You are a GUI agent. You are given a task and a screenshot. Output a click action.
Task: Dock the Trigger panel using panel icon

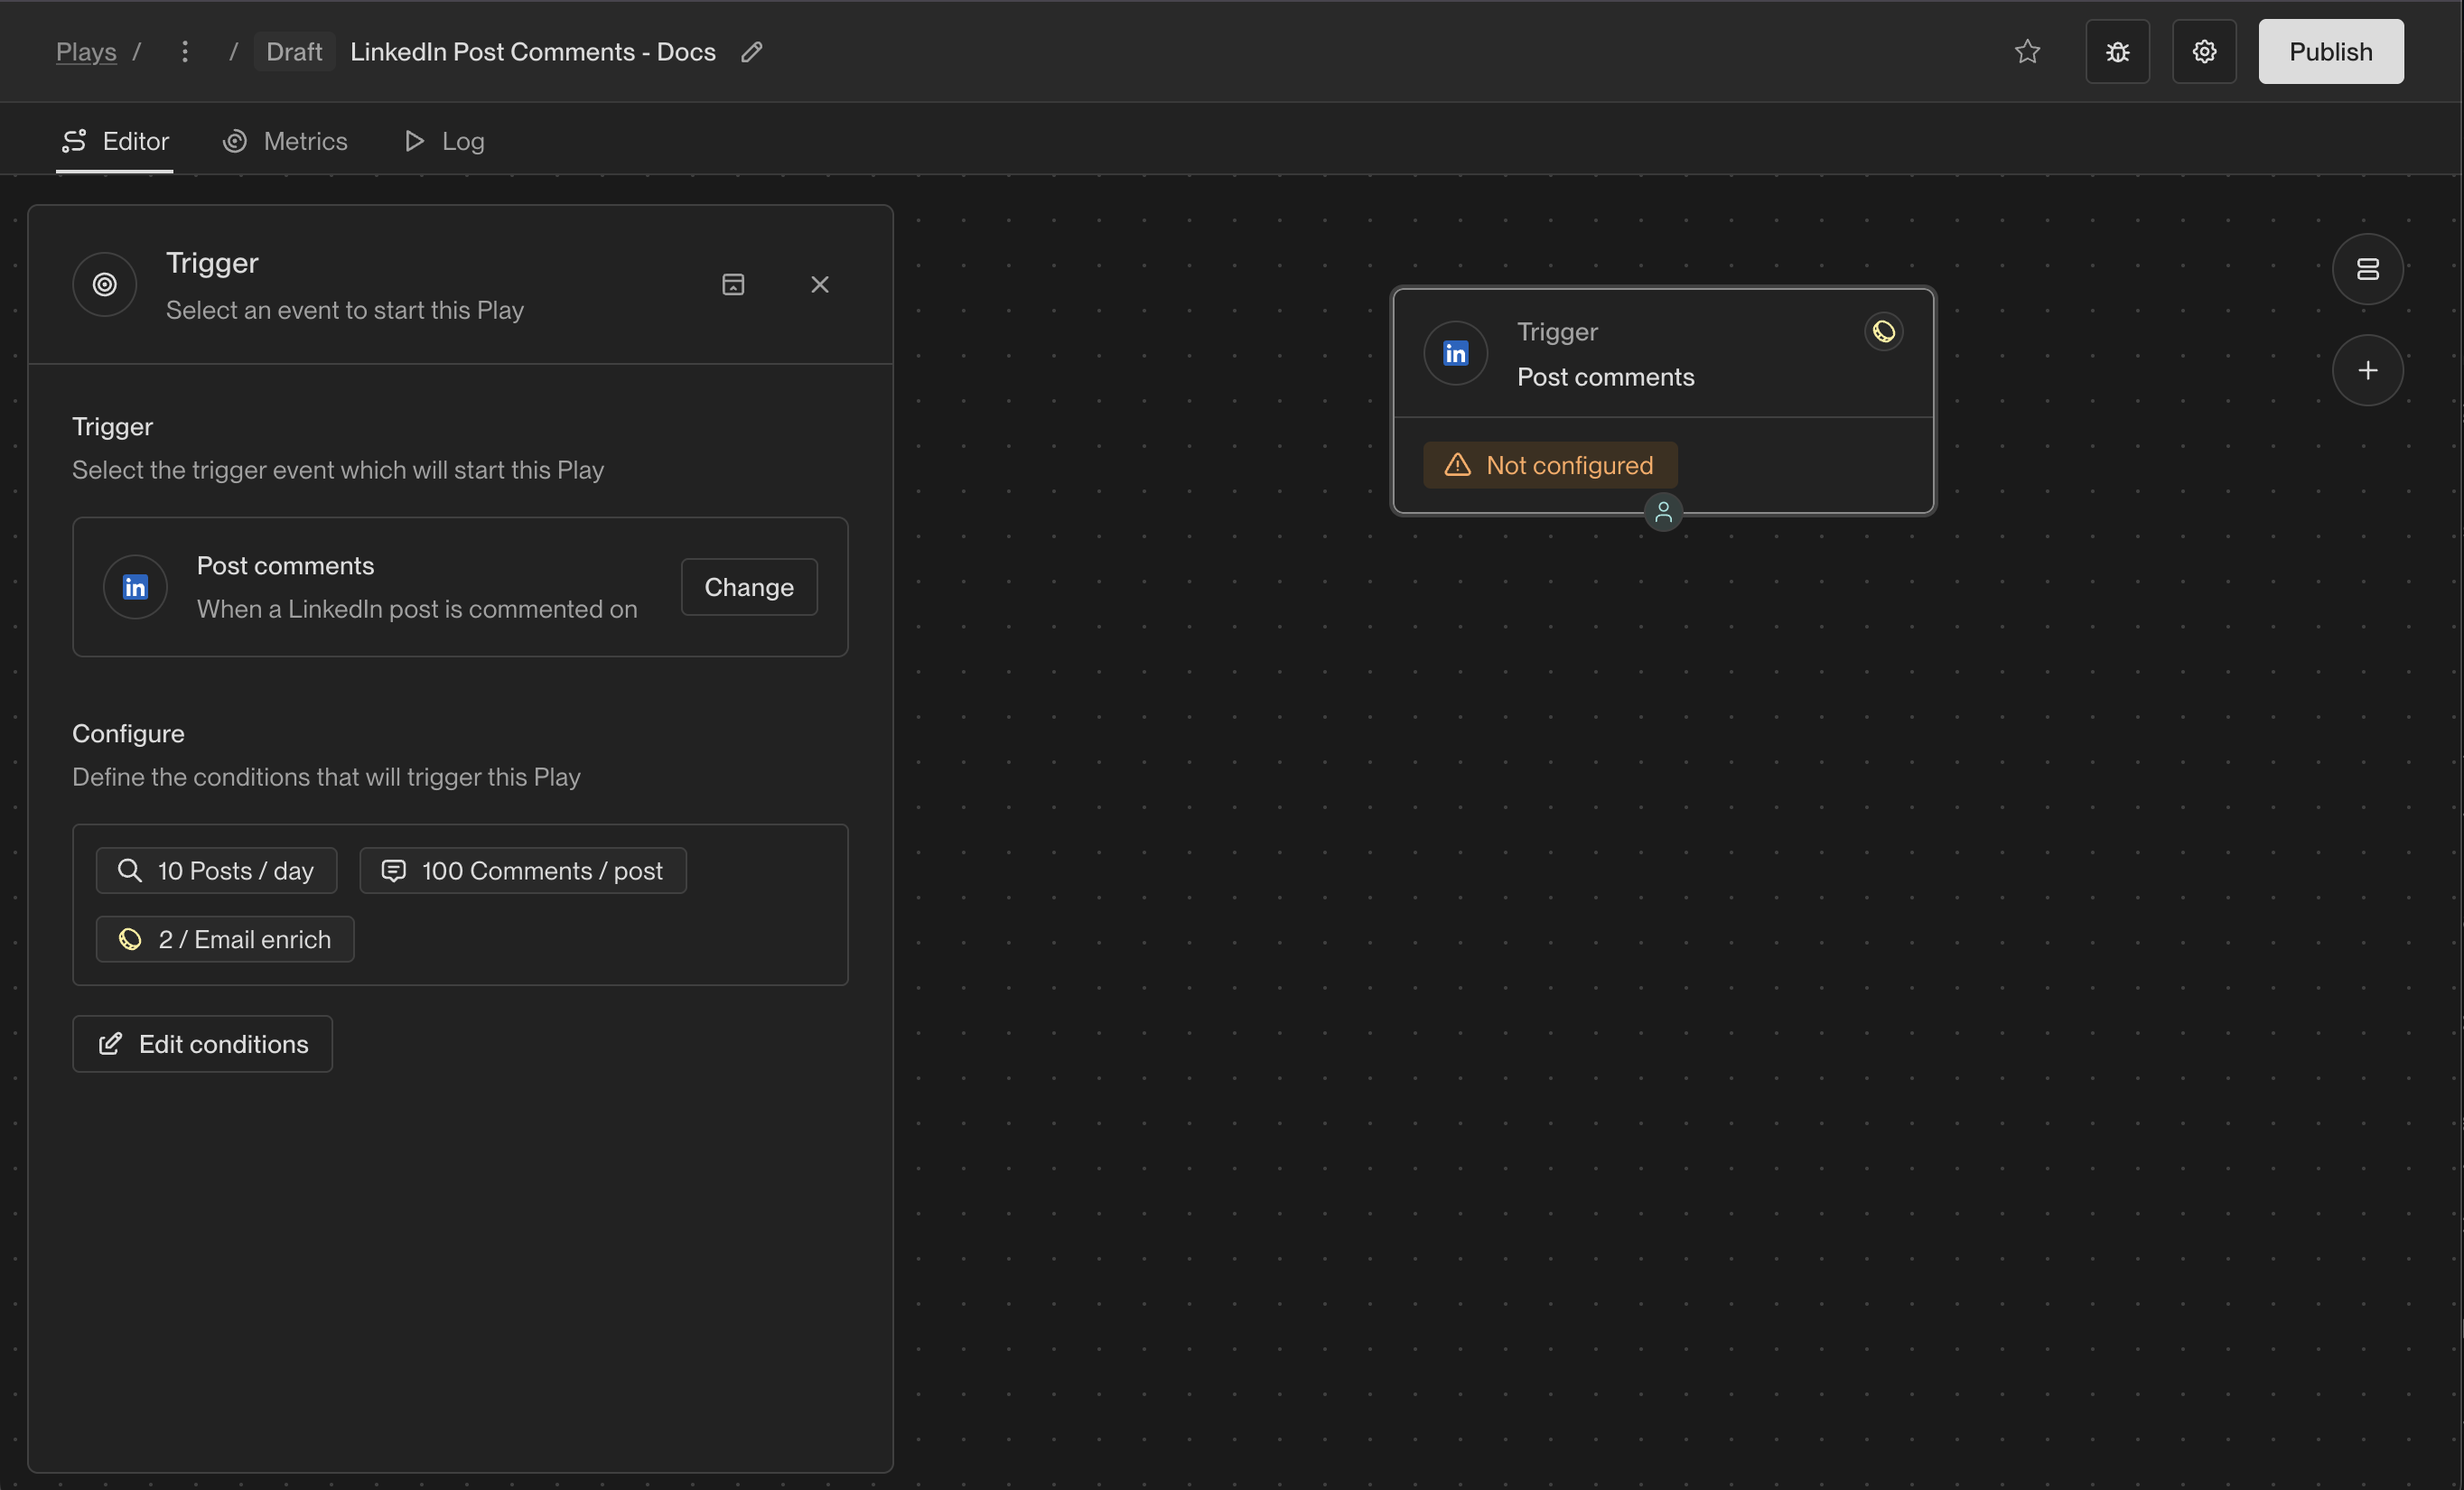point(733,285)
